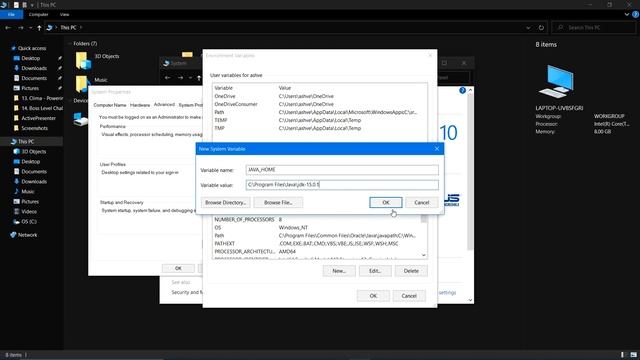Open File Explorer help icon

coord(636,14)
